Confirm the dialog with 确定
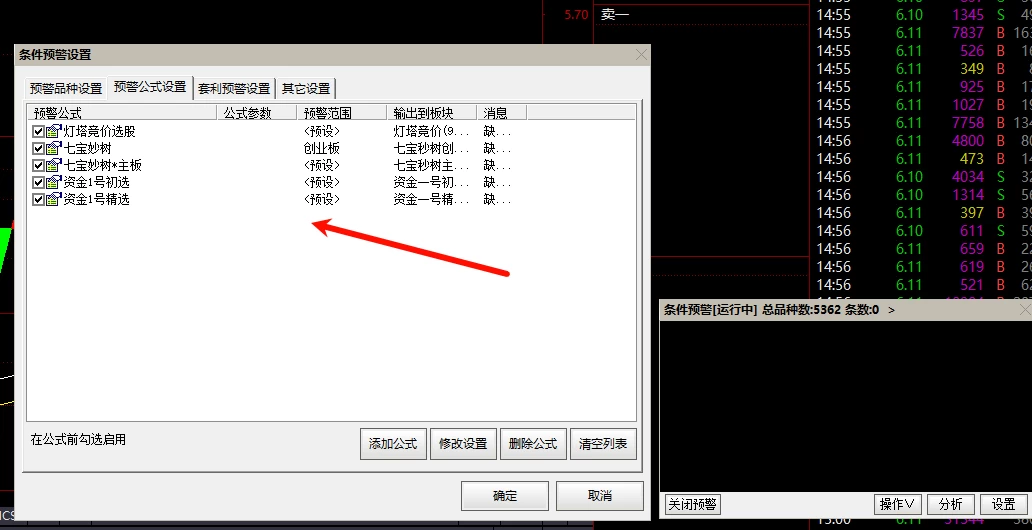 tap(505, 496)
